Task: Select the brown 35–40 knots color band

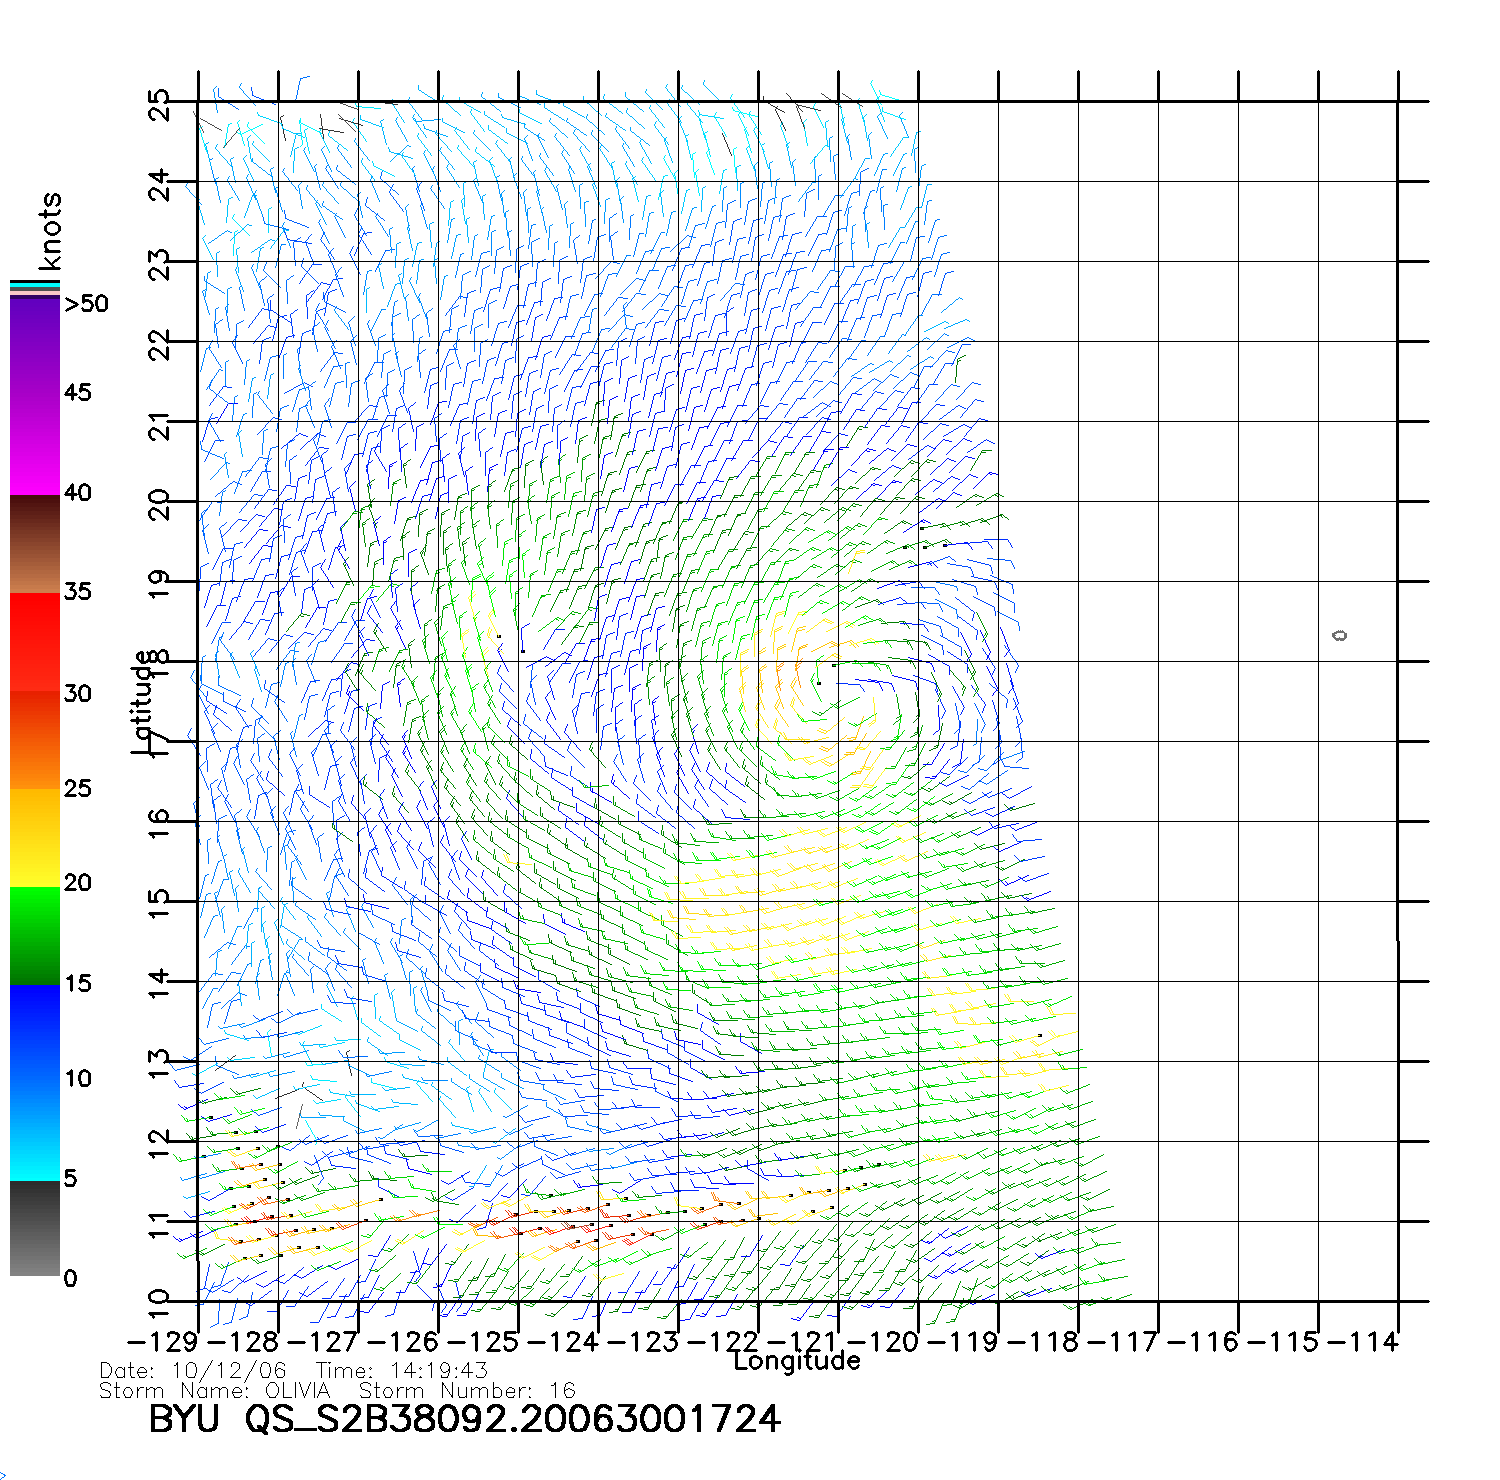Action: [35, 545]
